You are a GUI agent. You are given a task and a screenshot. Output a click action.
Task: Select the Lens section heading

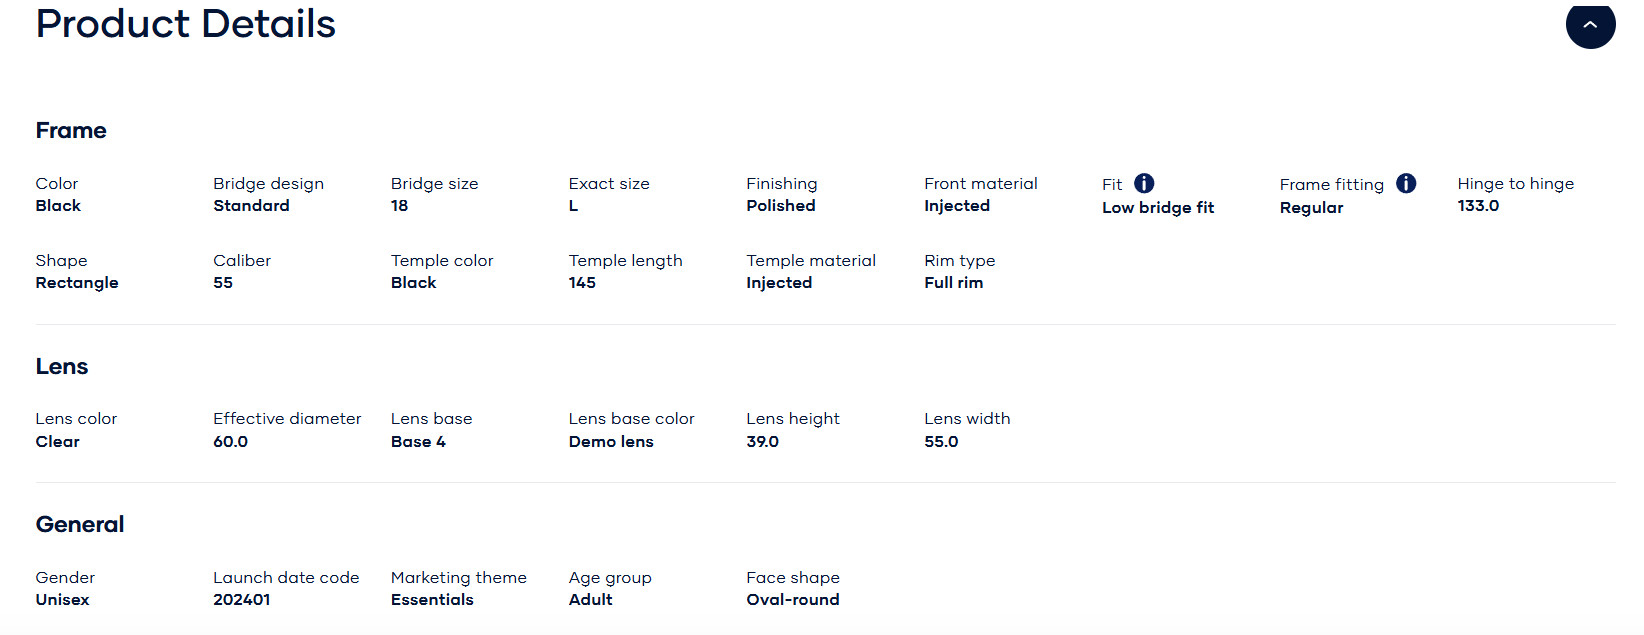click(62, 367)
